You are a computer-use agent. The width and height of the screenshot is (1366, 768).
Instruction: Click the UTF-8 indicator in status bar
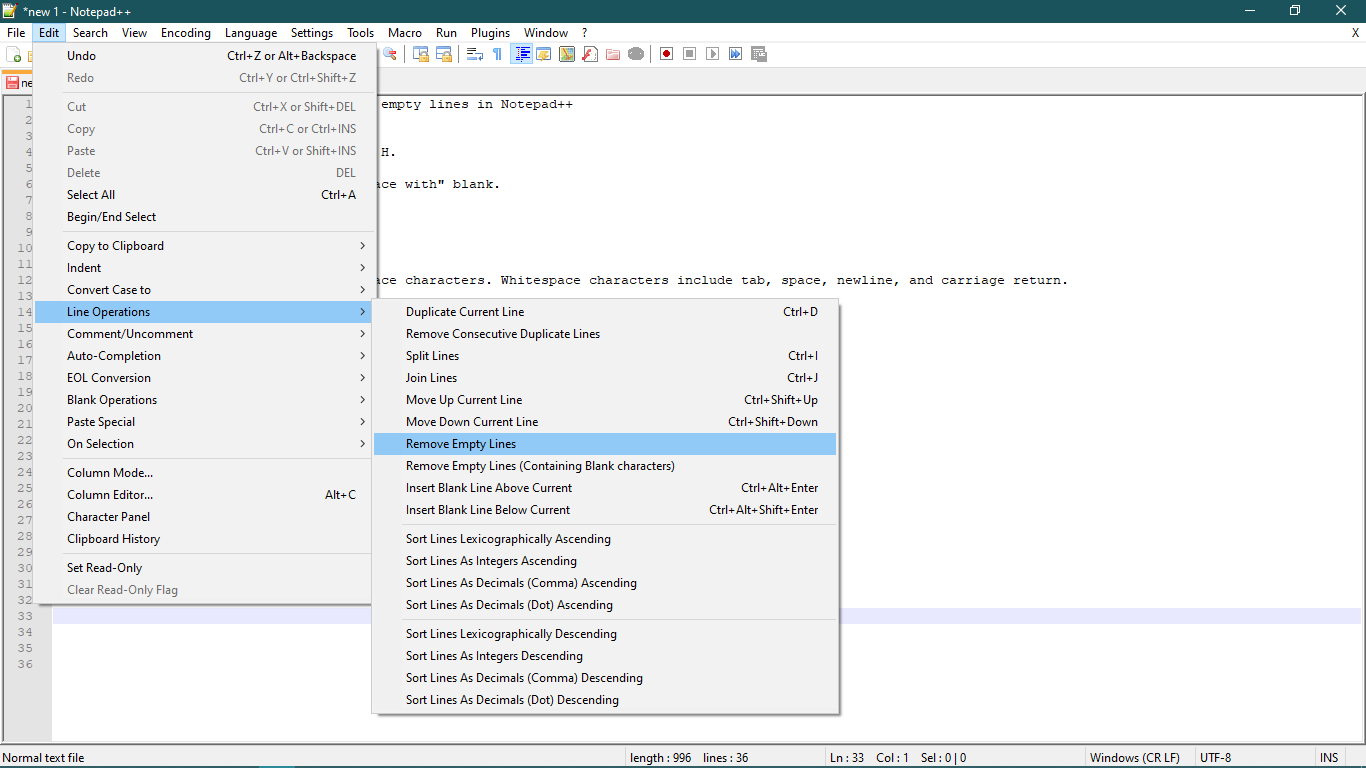click(x=1215, y=757)
